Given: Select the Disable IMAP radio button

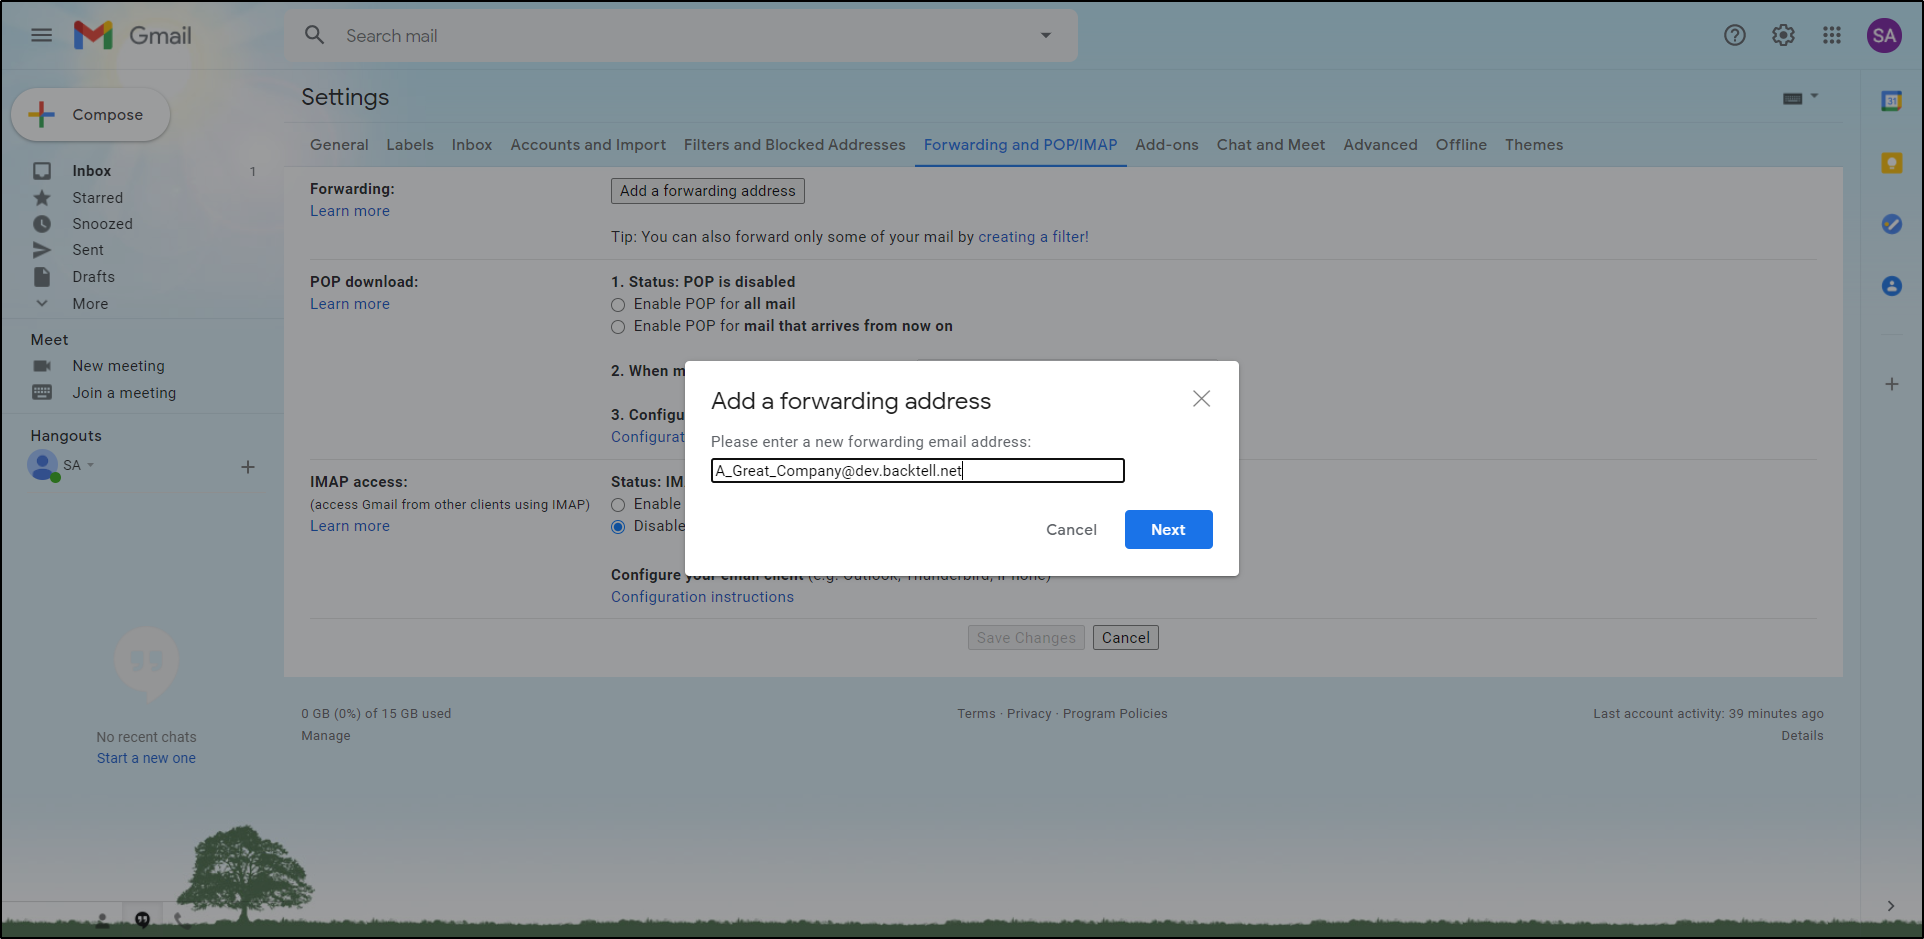Looking at the screenshot, I should tap(618, 527).
